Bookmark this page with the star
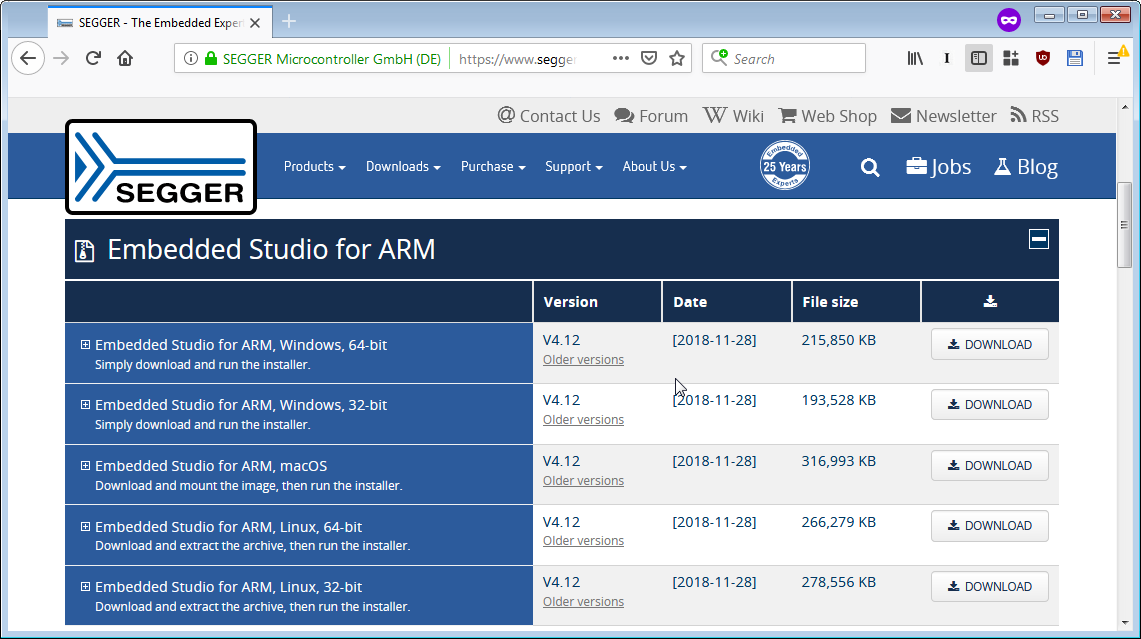Viewport: 1141px width, 639px height. click(x=677, y=58)
